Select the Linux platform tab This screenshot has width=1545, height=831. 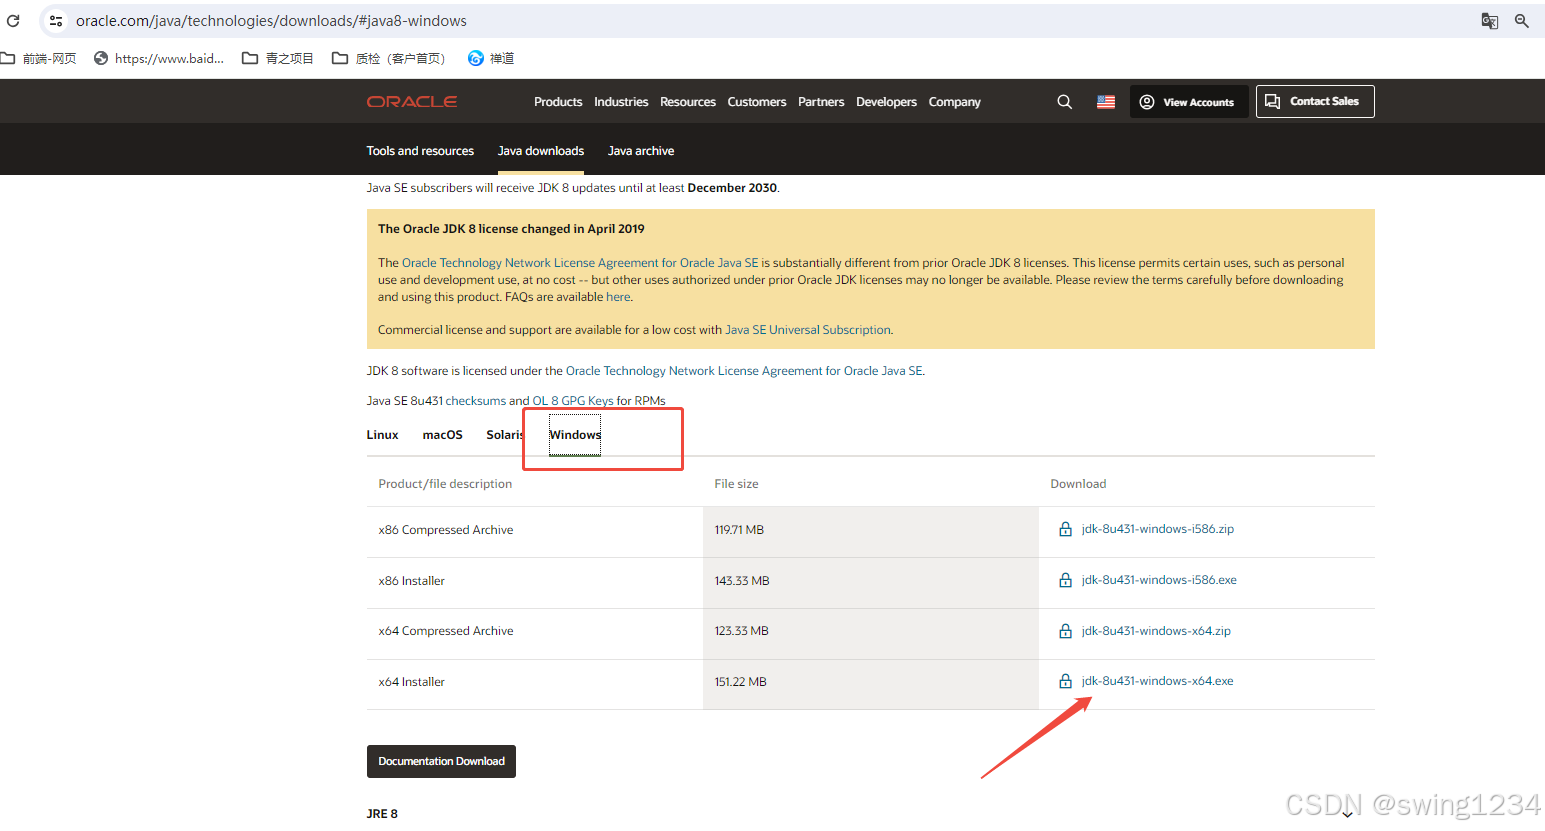coord(382,435)
